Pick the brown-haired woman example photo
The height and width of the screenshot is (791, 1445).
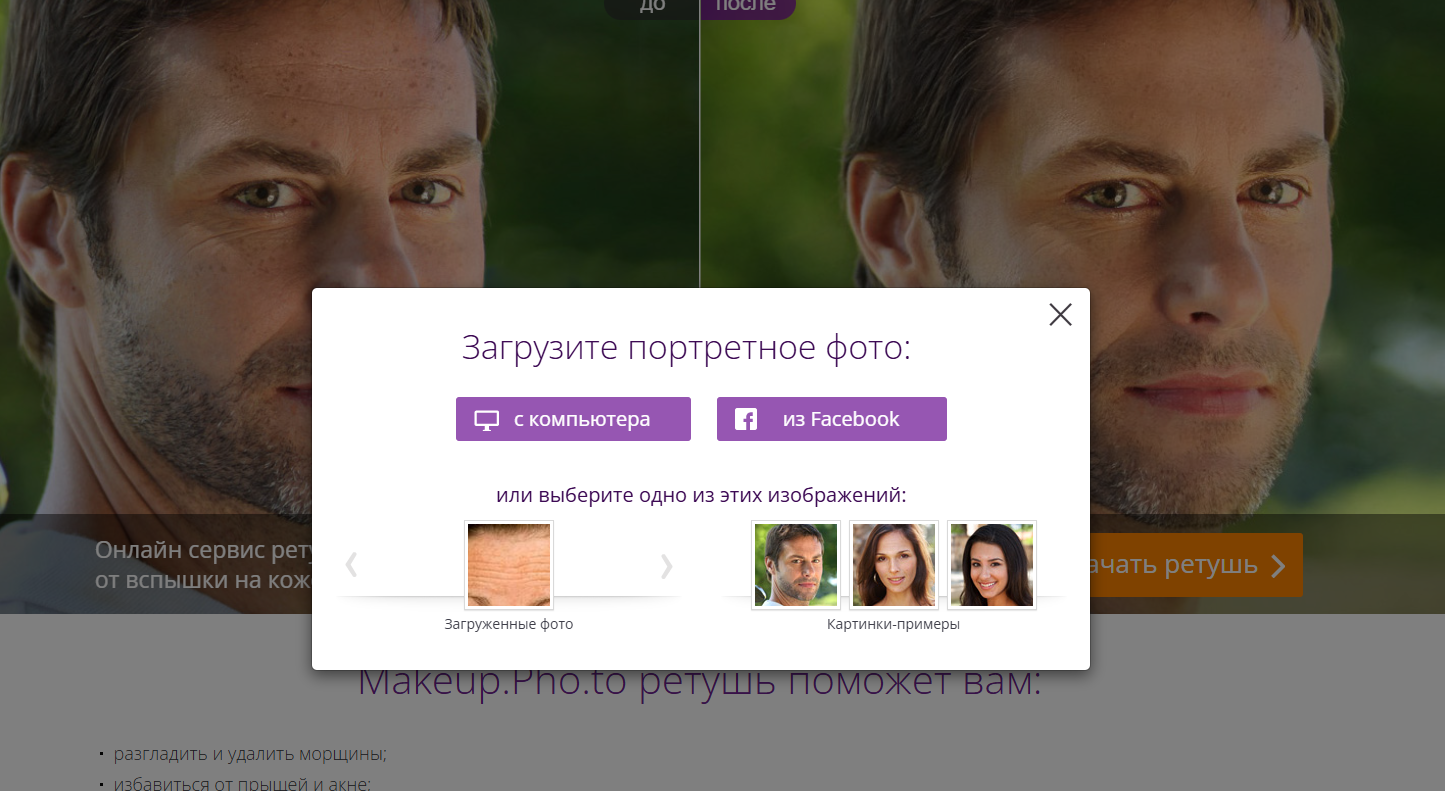pos(894,565)
